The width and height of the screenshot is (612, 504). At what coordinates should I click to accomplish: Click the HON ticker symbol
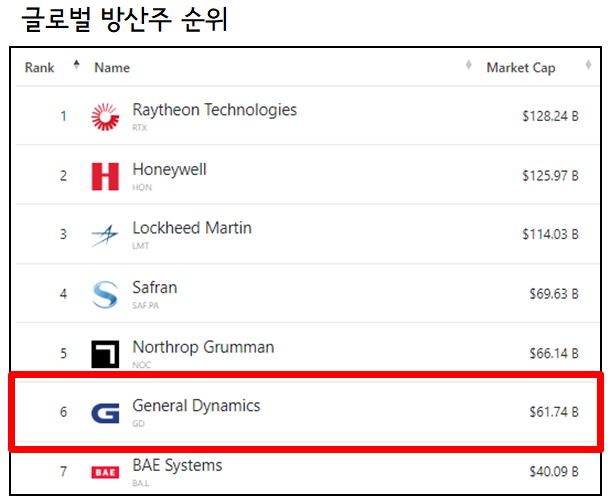click(x=142, y=187)
